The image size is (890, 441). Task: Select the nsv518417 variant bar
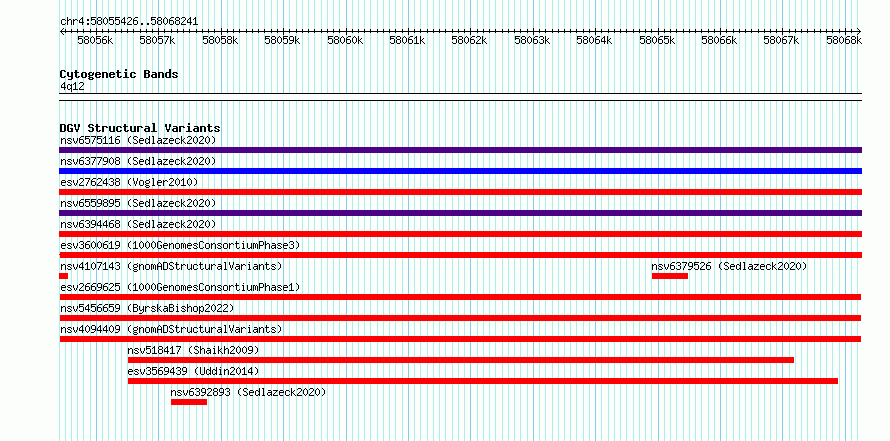coord(461,360)
